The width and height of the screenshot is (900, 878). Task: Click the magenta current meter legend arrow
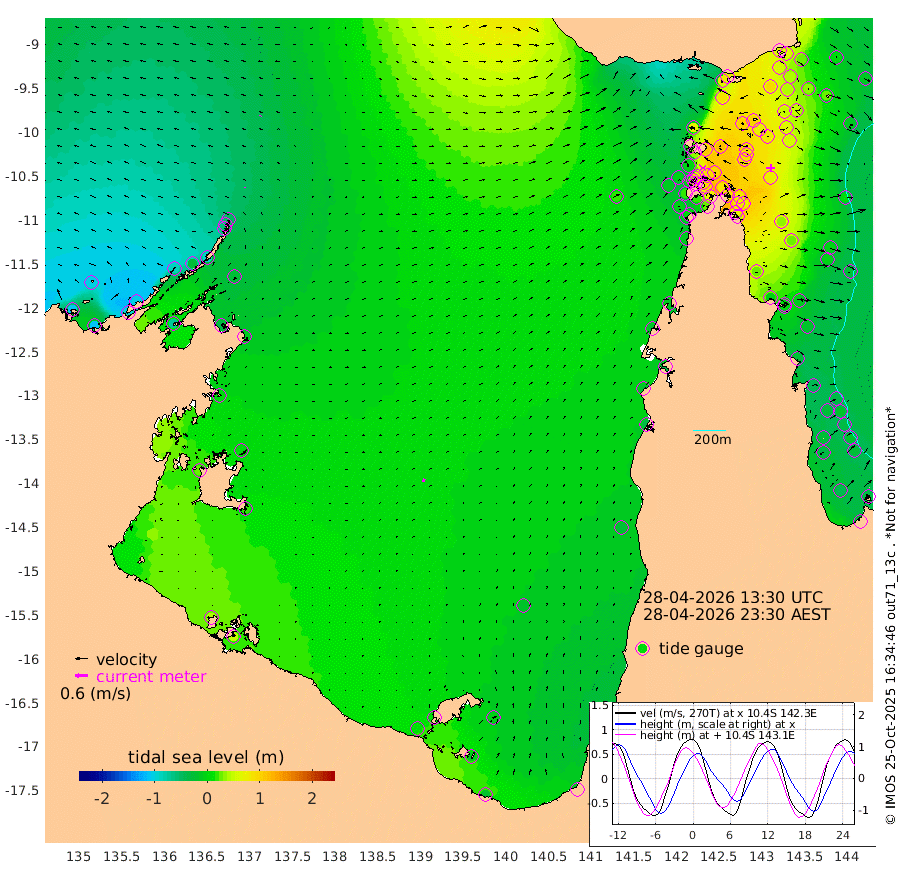[82, 676]
